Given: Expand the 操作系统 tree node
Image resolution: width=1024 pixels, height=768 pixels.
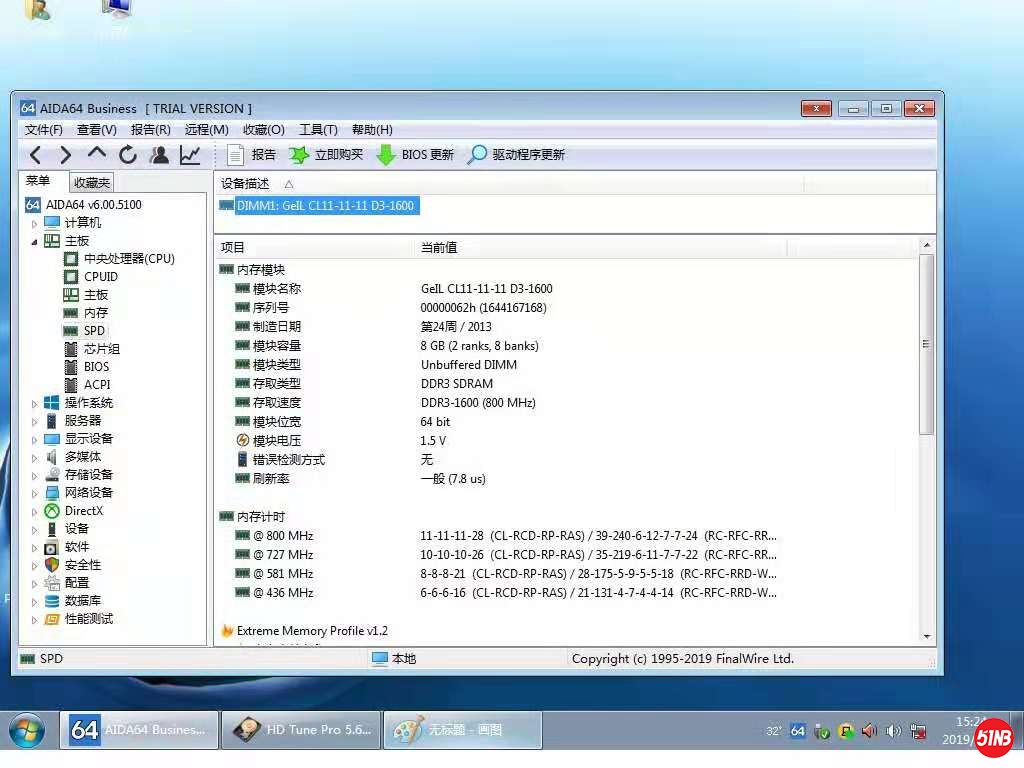Looking at the screenshot, I should (x=34, y=403).
